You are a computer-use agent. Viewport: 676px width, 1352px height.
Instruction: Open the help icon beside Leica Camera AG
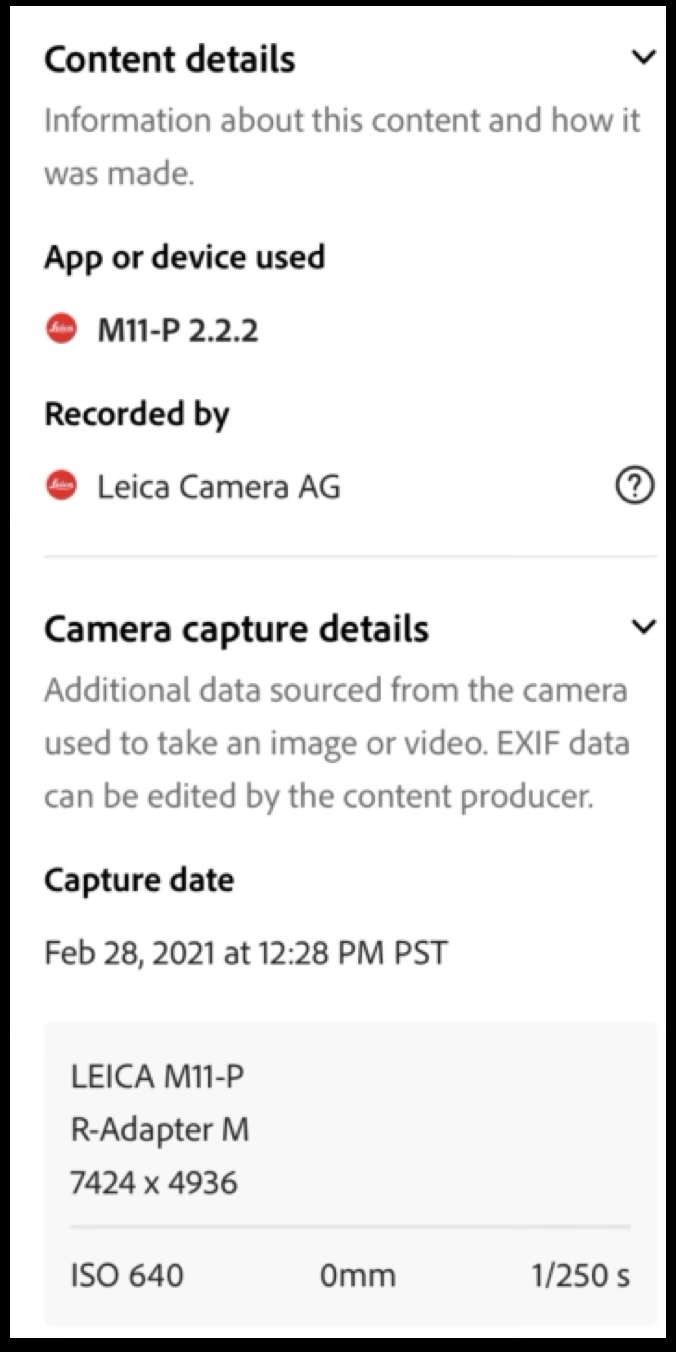pyautogui.click(x=634, y=486)
